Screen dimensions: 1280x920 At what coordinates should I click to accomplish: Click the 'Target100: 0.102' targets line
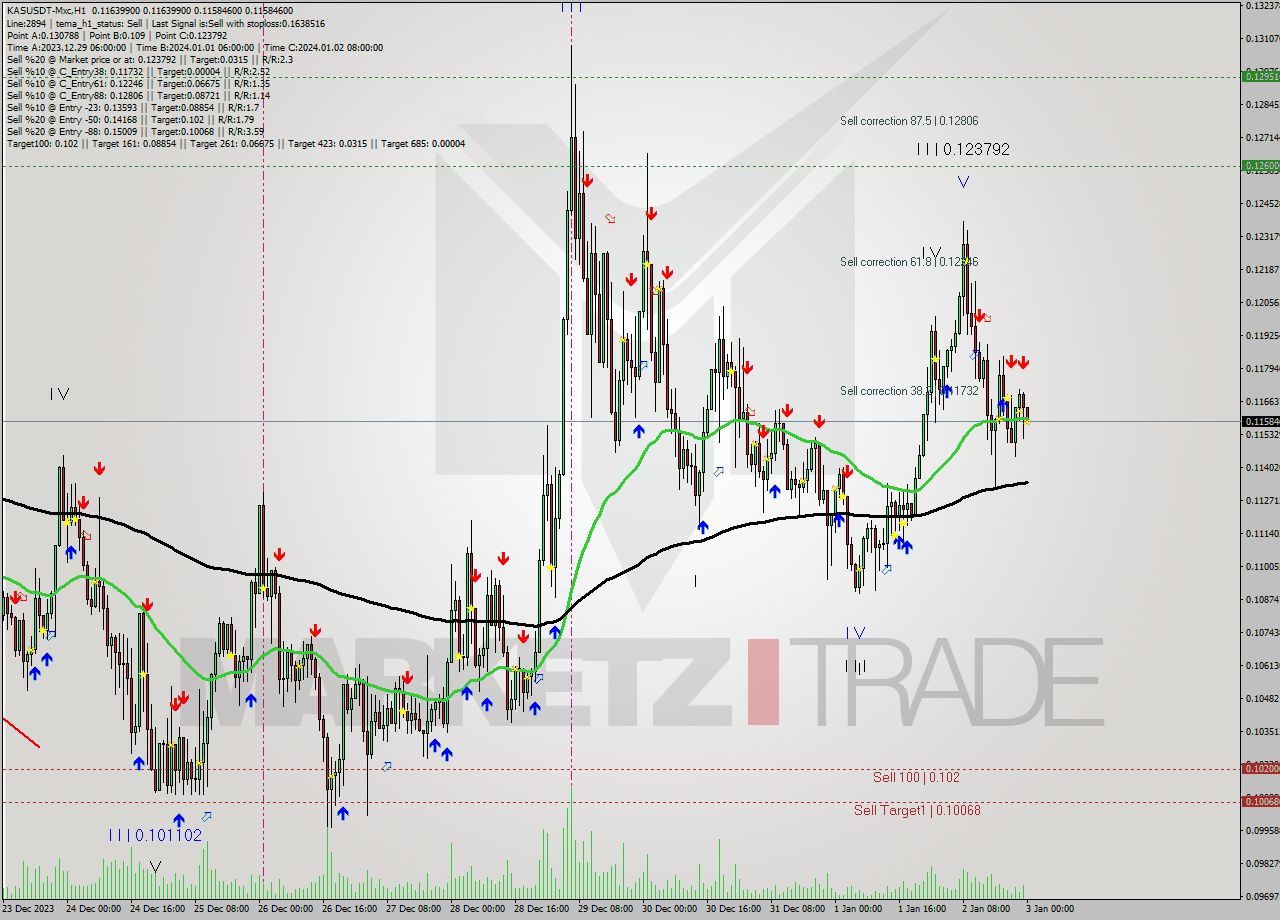235,143
